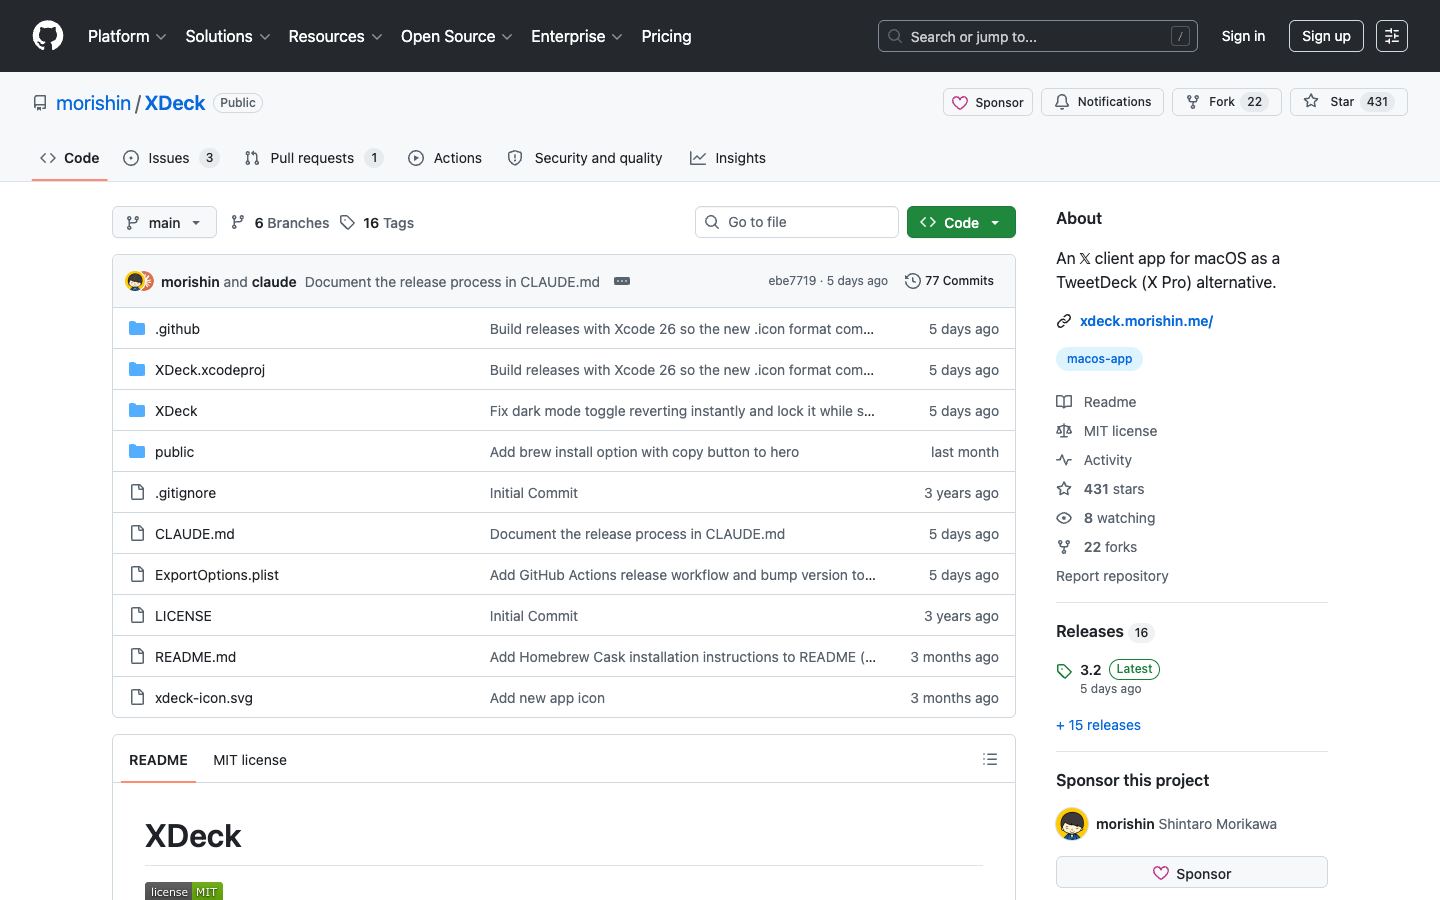Click the stars icon in About

(x=1064, y=489)
